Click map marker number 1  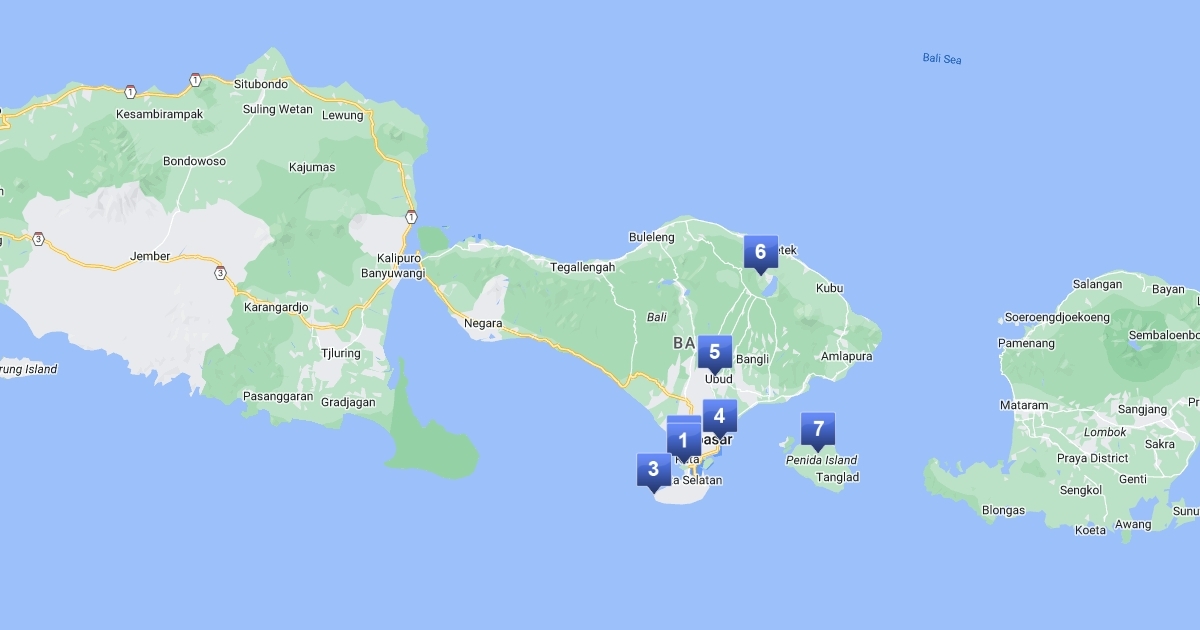point(684,440)
